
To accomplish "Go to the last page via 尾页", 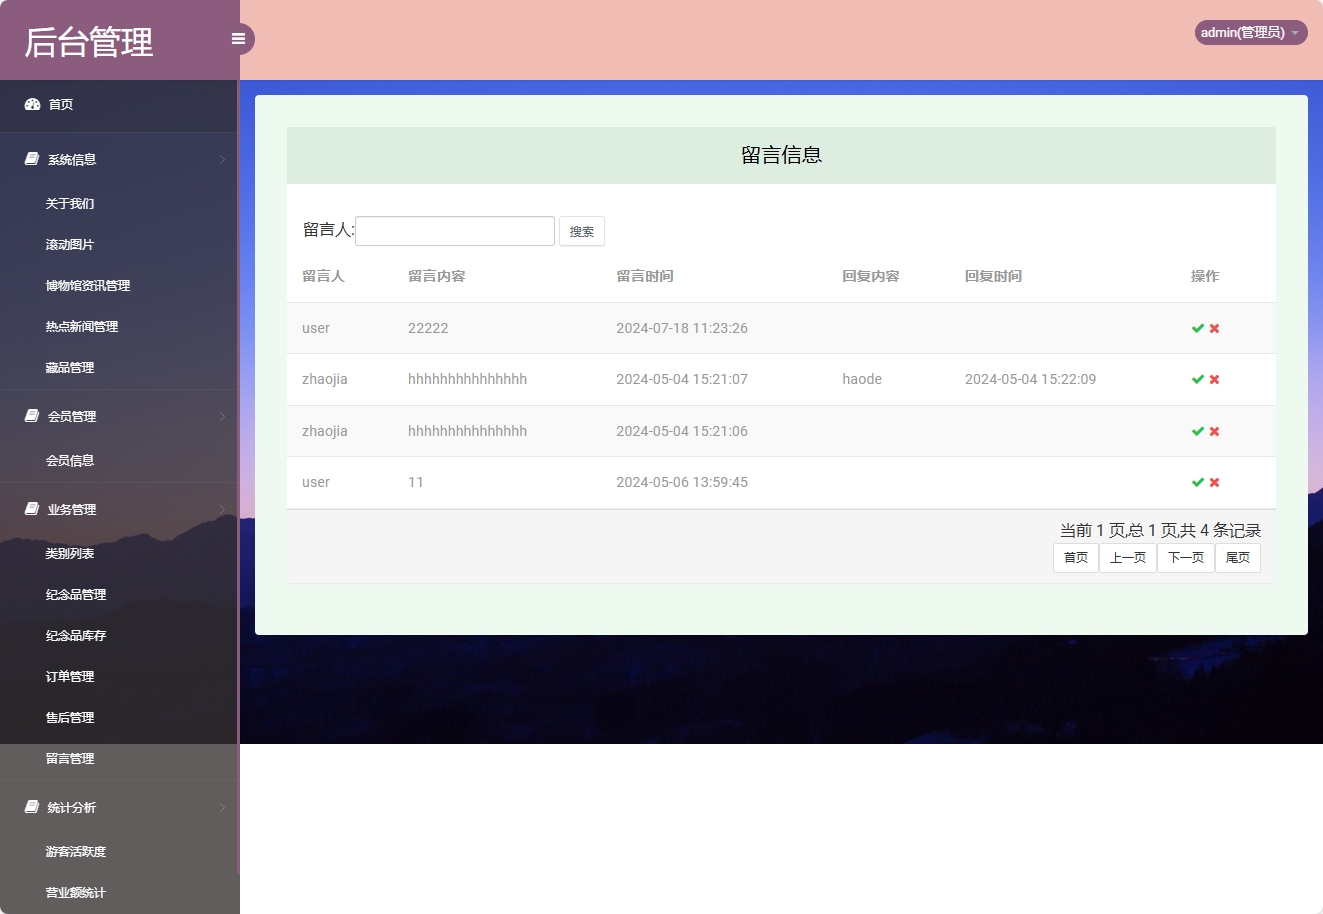I will tap(1238, 557).
